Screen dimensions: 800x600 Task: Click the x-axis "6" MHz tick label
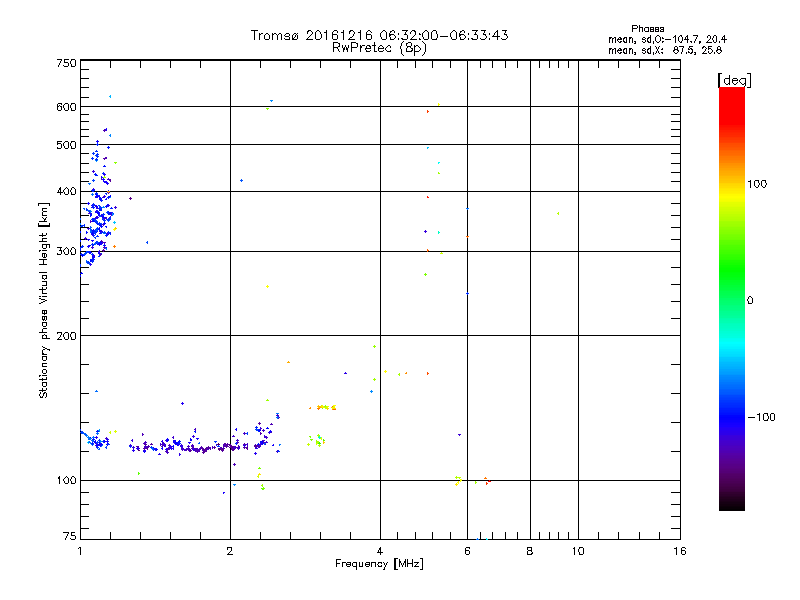pyautogui.click(x=467, y=551)
